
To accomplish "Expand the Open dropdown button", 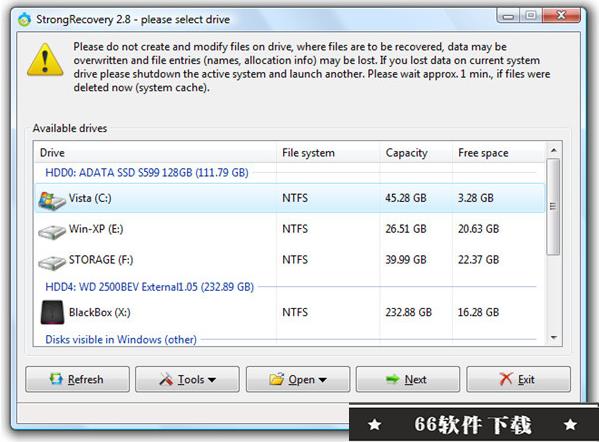I will pyautogui.click(x=298, y=379).
